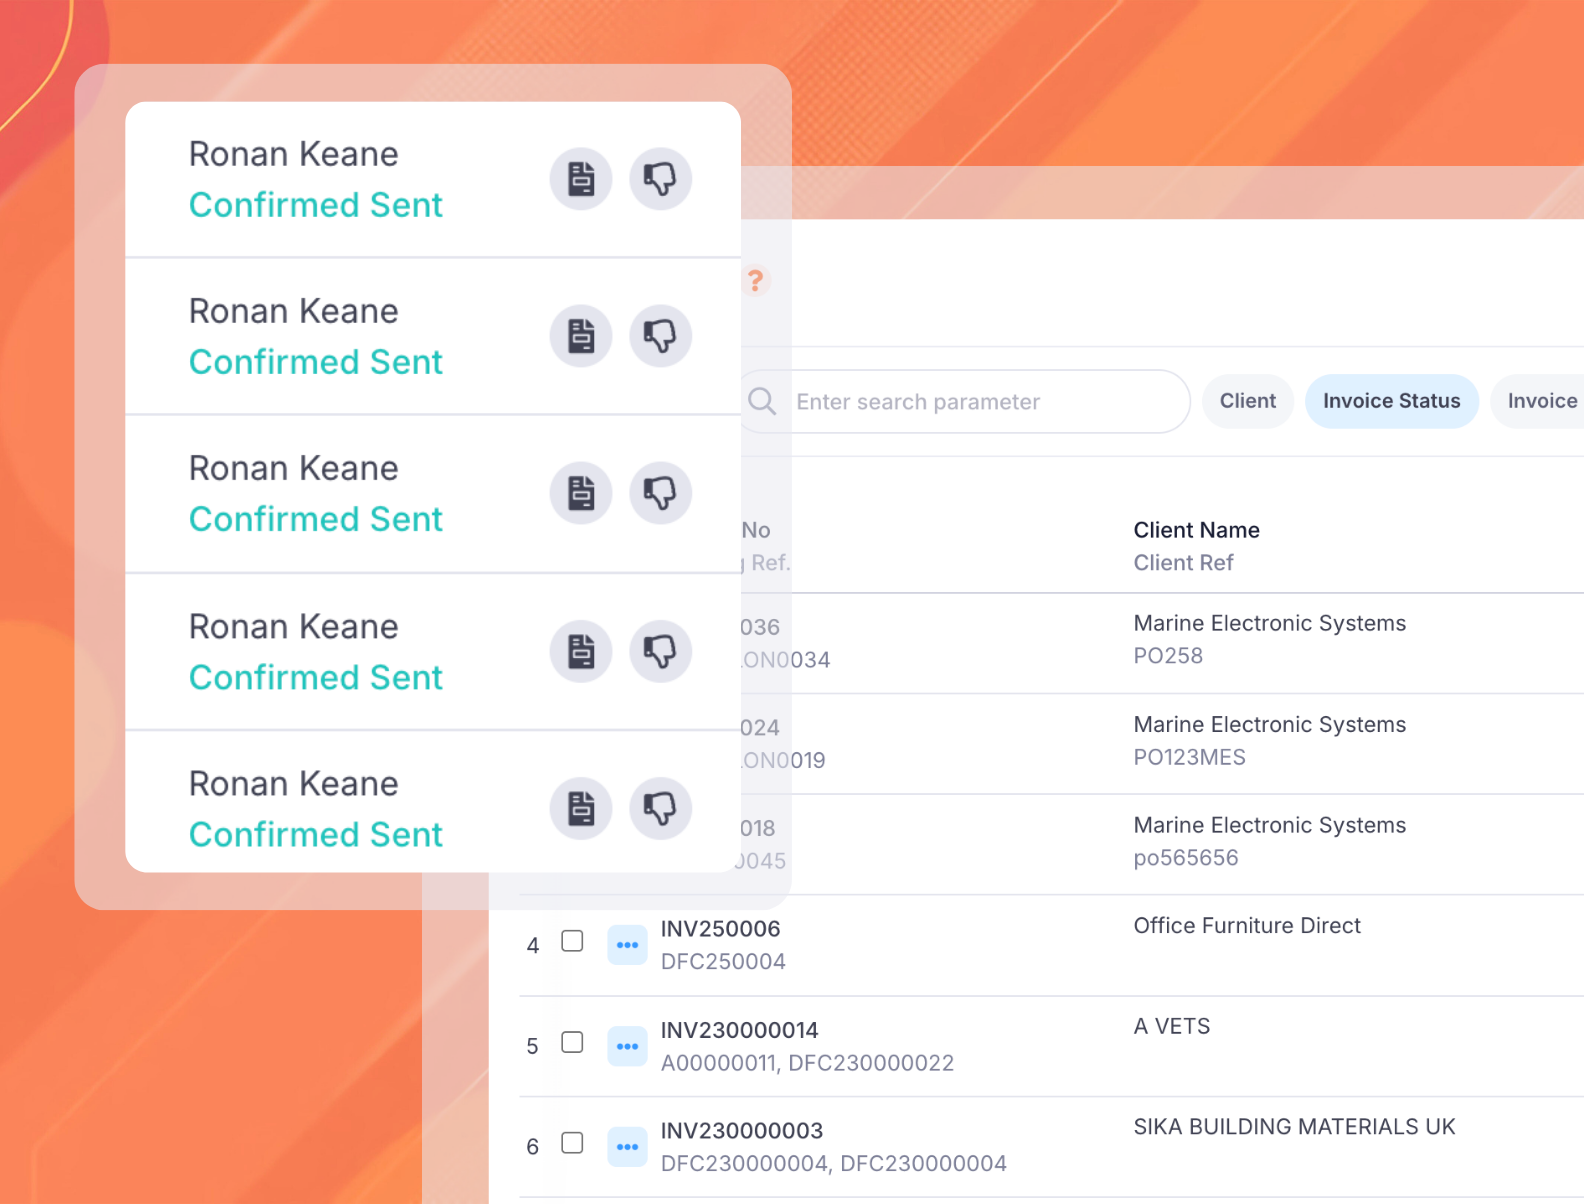Tick the checkbox for row 5 INV230000014
Screen dimensions: 1584x1204
coord(572,1042)
